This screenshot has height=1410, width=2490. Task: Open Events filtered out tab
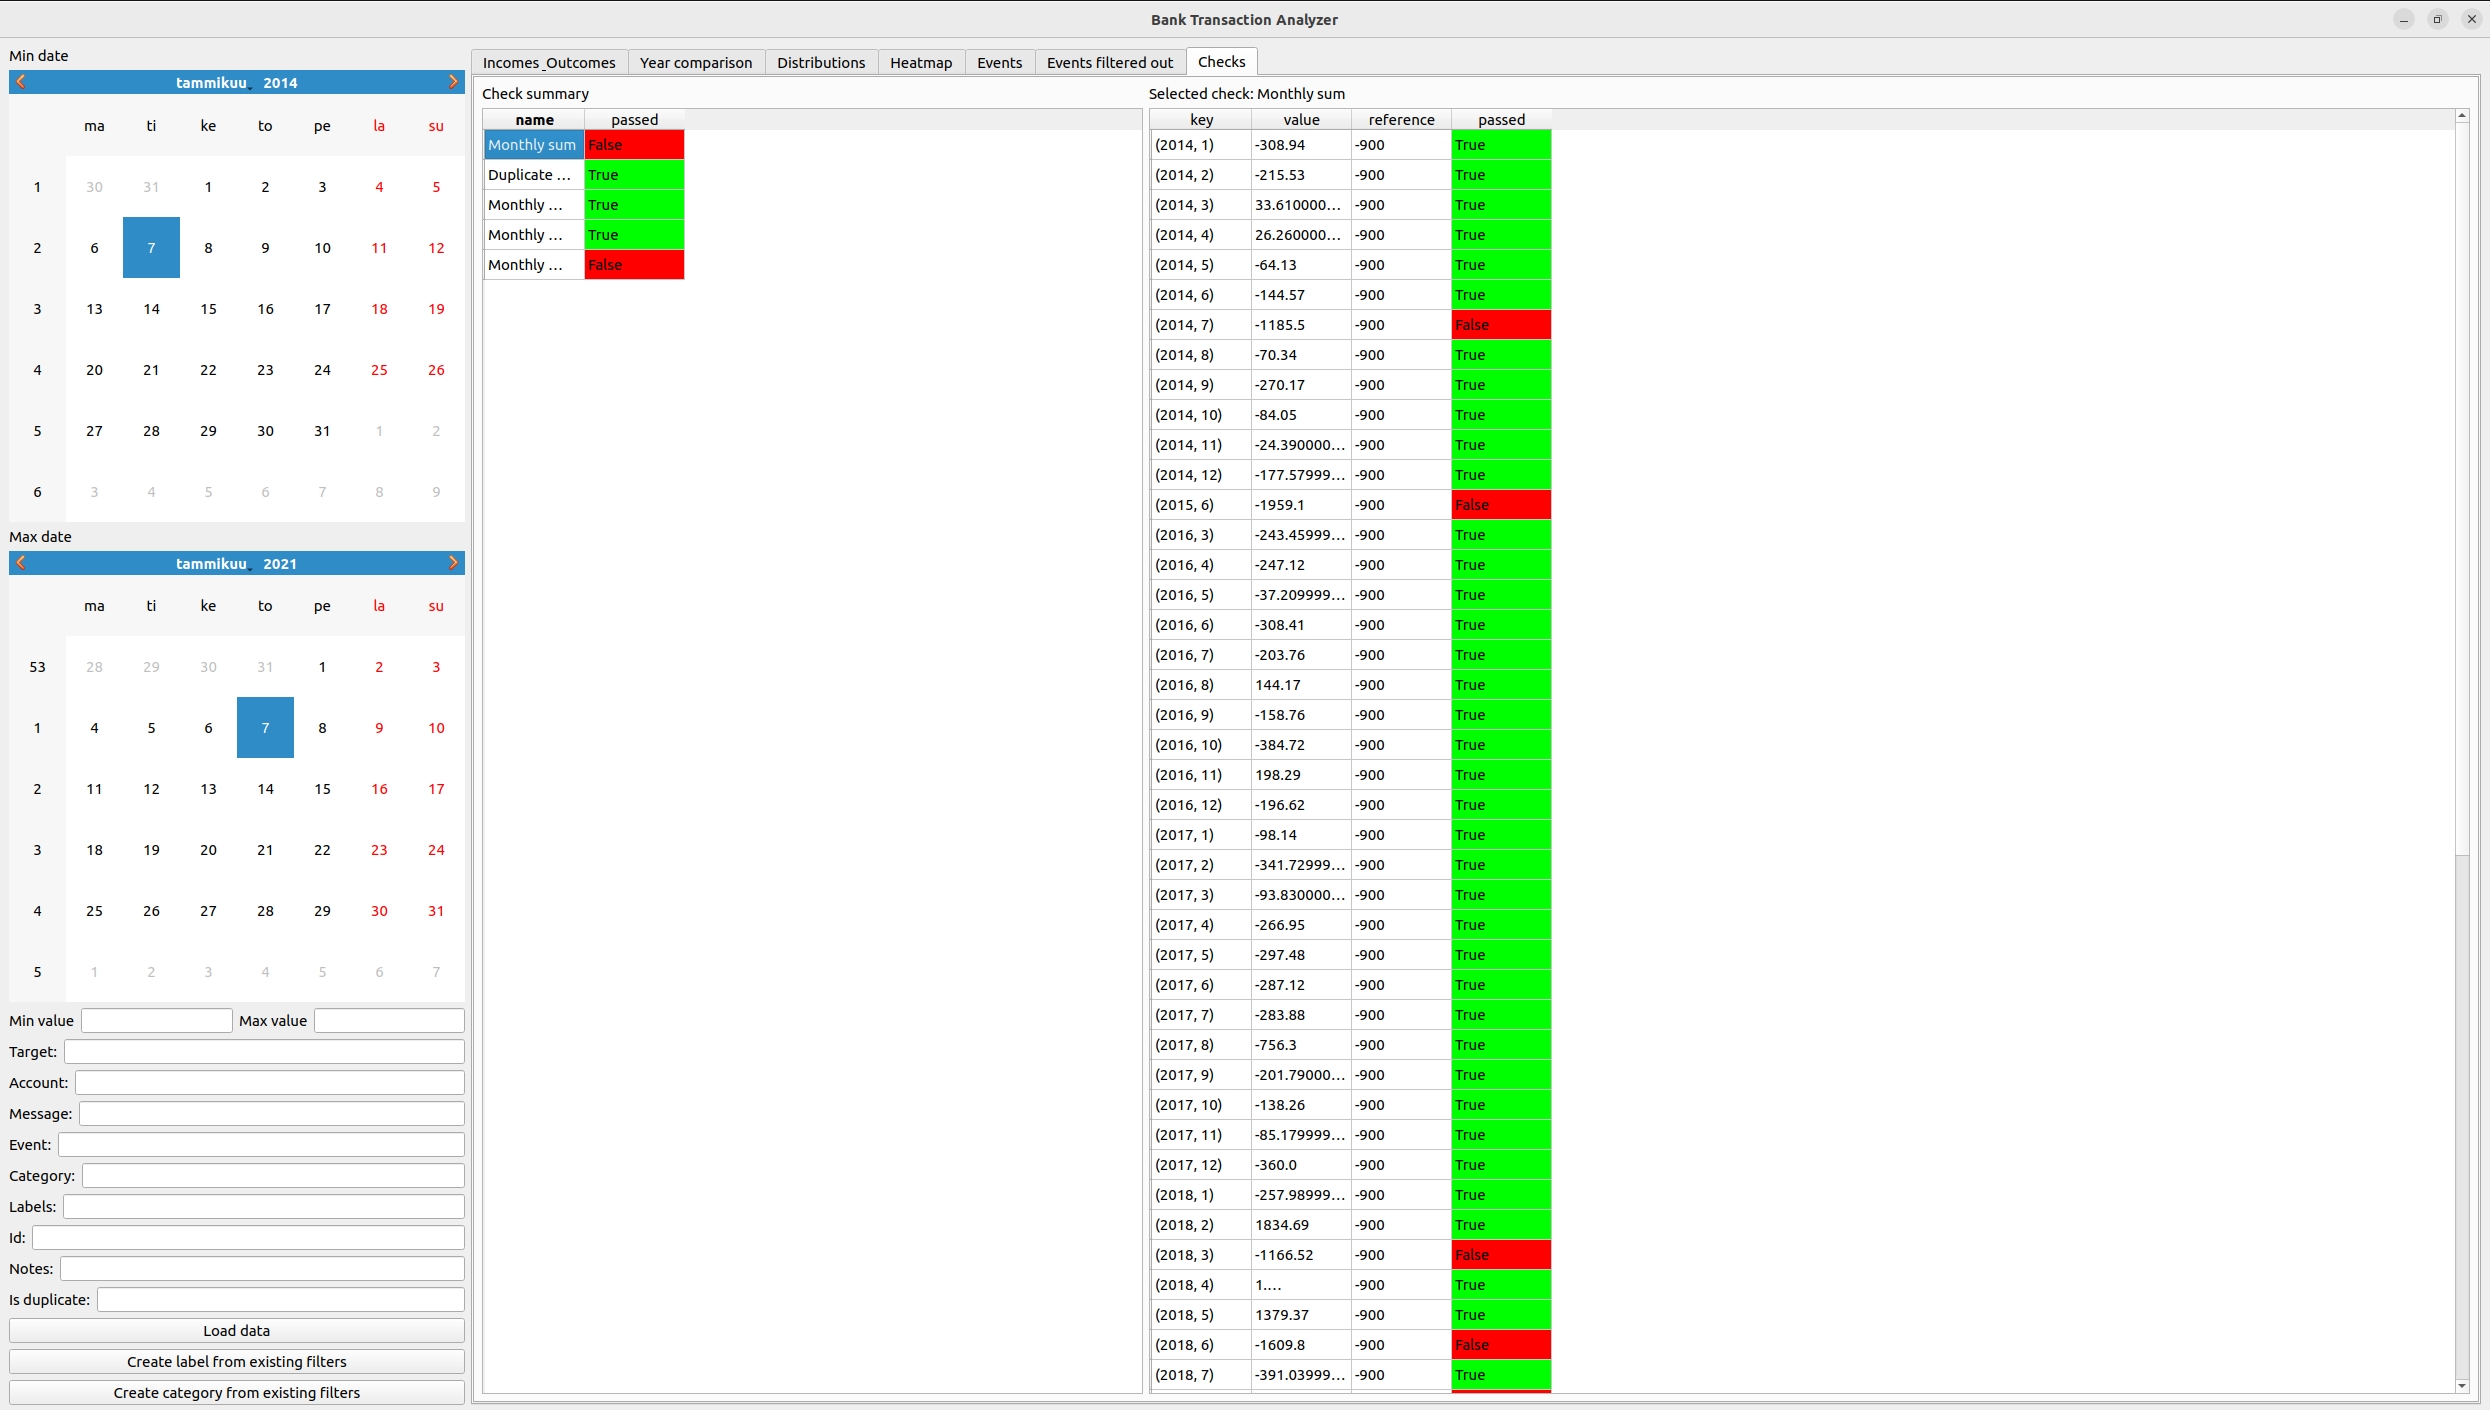click(x=1109, y=62)
